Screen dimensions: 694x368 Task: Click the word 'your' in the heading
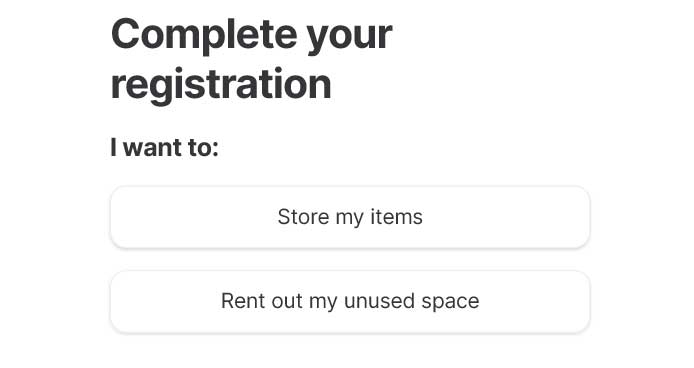[350, 38]
